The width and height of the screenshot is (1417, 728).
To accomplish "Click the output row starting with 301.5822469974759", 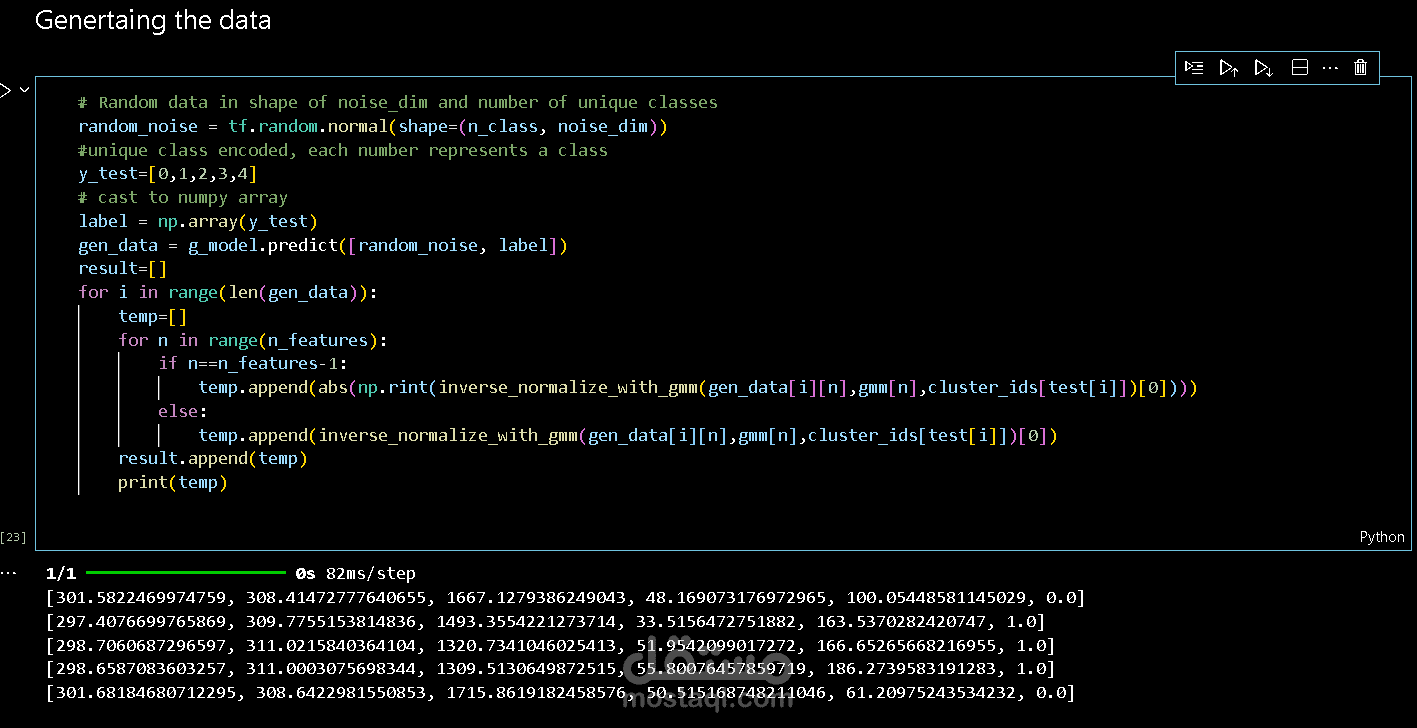I will click(x=565, y=598).
